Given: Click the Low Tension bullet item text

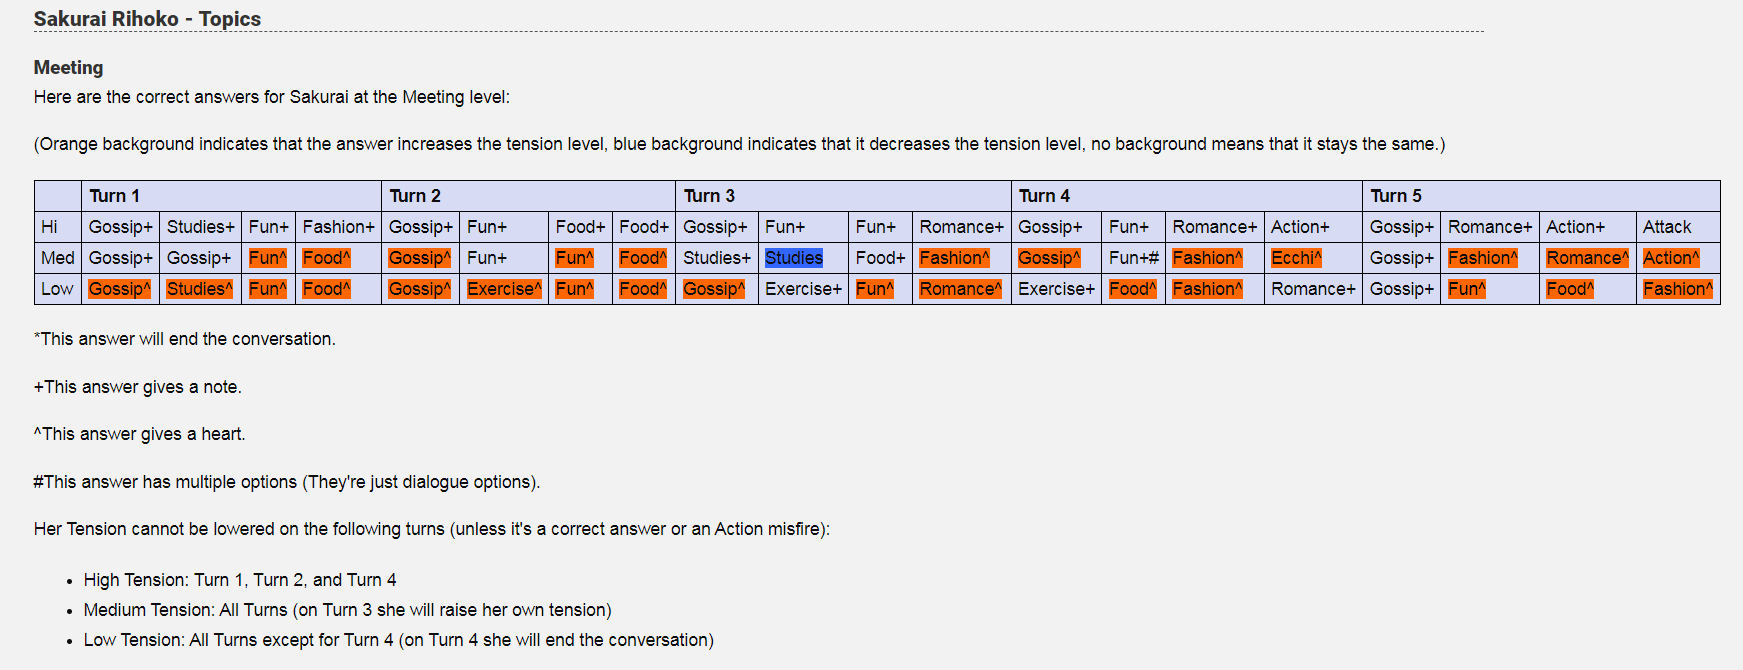Looking at the screenshot, I should pos(399,640).
